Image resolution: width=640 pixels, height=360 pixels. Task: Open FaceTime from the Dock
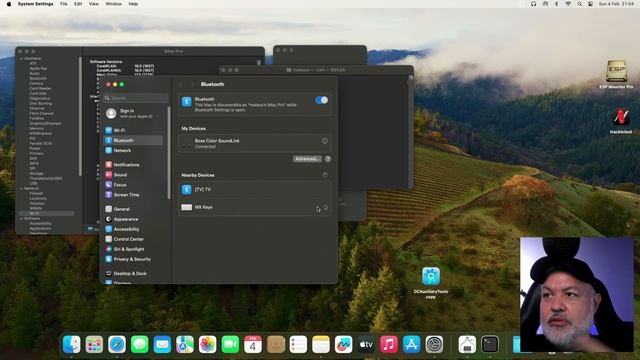pyautogui.click(x=230, y=344)
